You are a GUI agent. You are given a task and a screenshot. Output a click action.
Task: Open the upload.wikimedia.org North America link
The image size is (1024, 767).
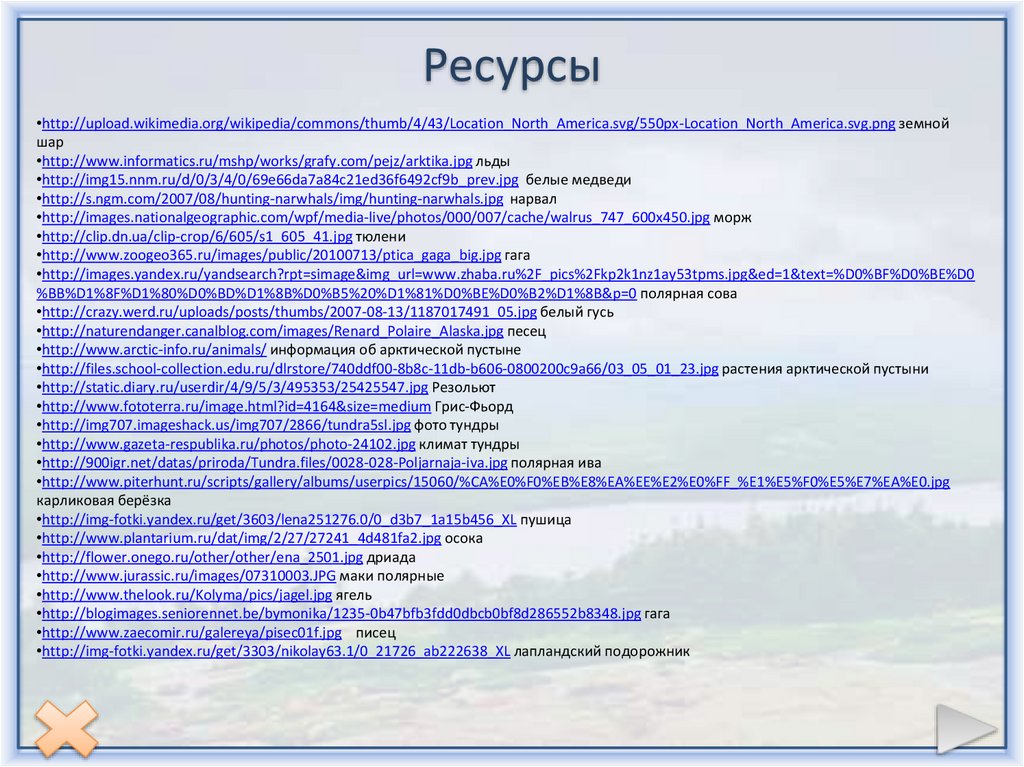click(x=468, y=123)
